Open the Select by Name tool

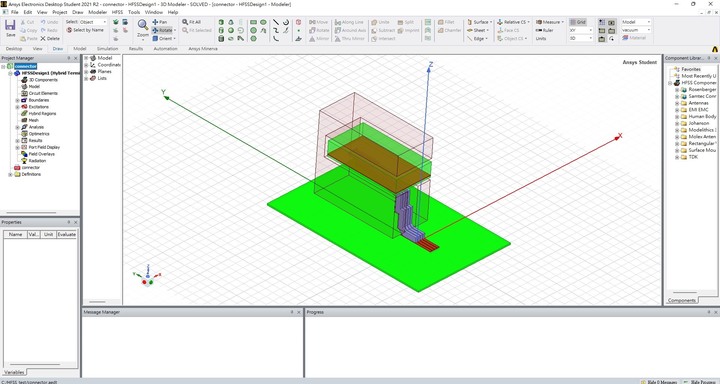point(85,30)
